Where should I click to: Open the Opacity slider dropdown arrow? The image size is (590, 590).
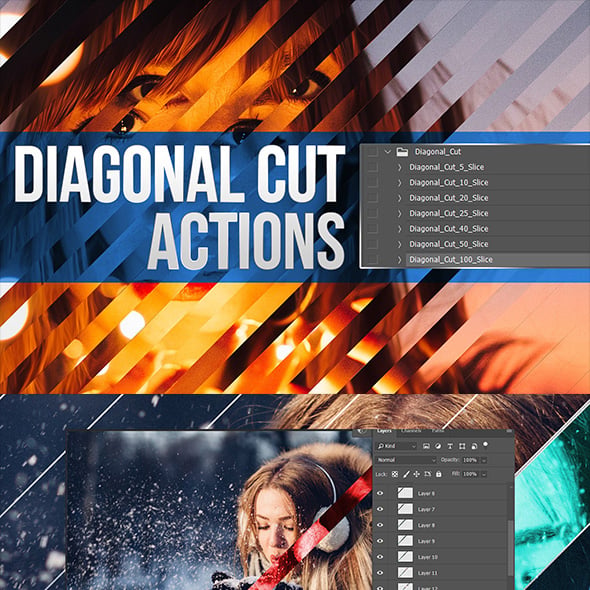484,460
